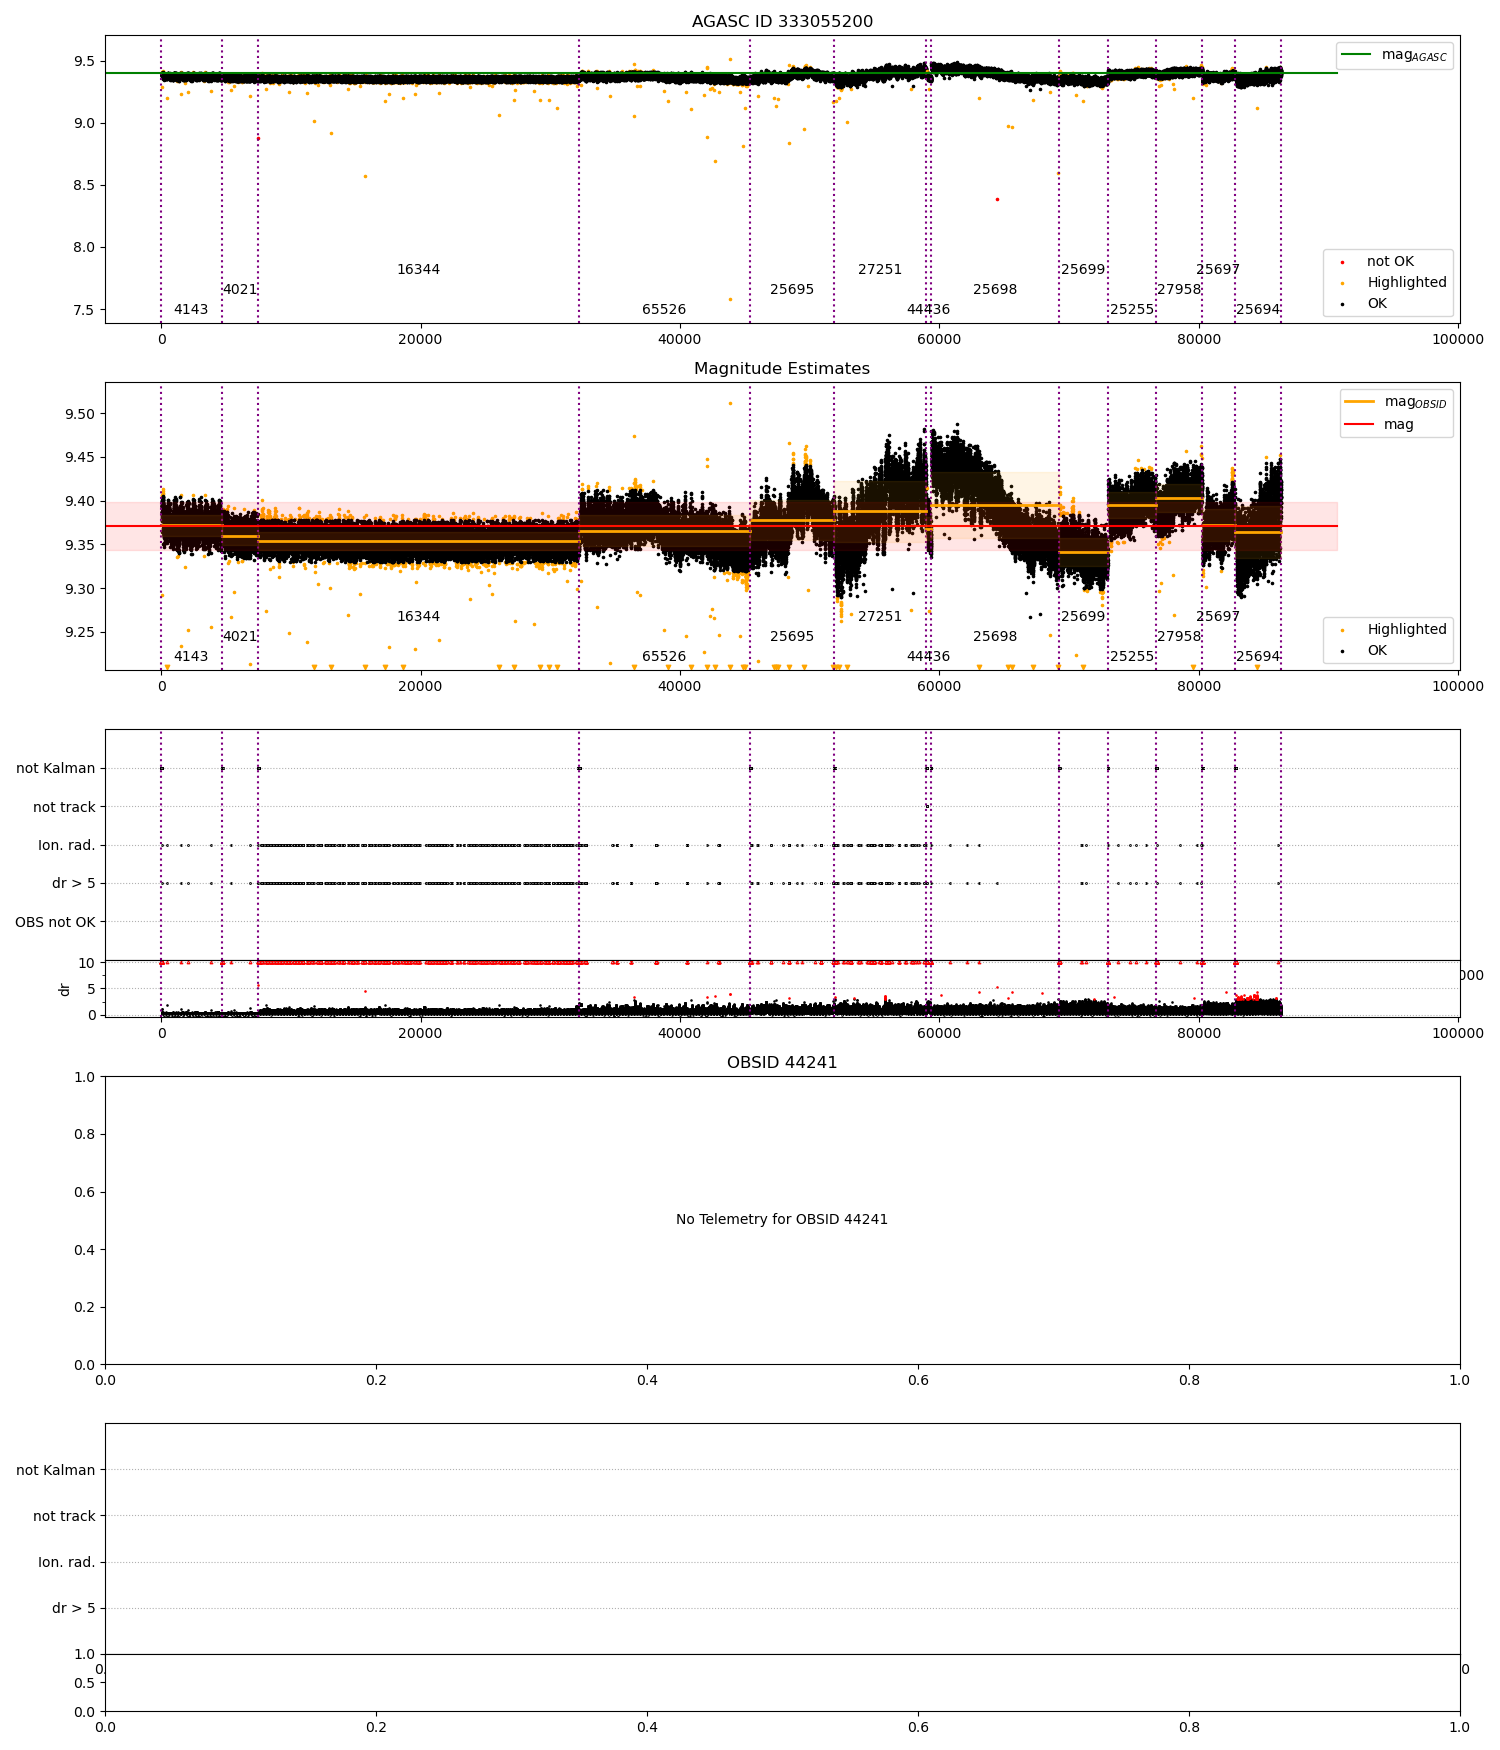Click the title AGASC ID 333055200
1500x1750 pixels.
782,22
